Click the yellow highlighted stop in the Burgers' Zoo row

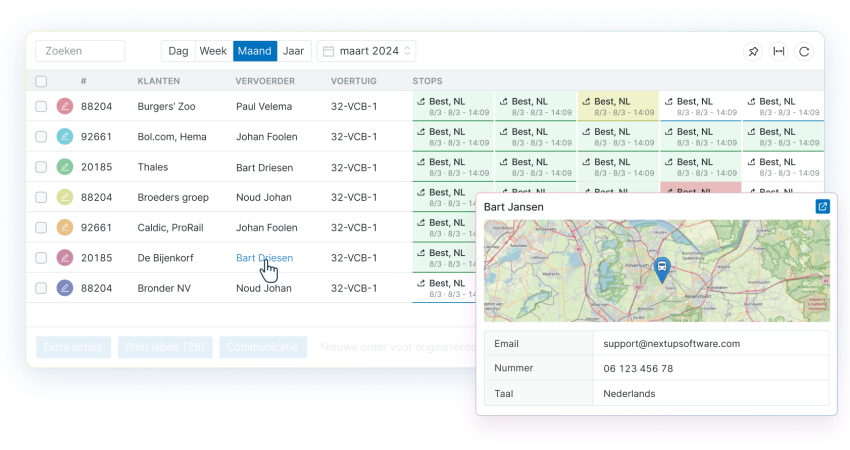point(618,106)
